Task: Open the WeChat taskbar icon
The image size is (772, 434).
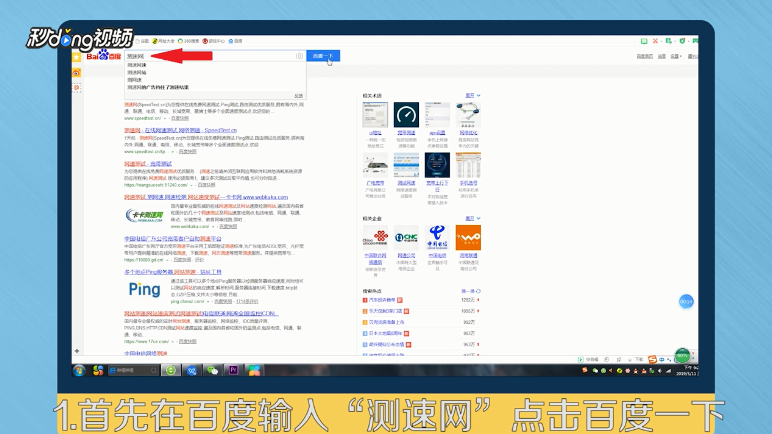Action: click(x=213, y=370)
